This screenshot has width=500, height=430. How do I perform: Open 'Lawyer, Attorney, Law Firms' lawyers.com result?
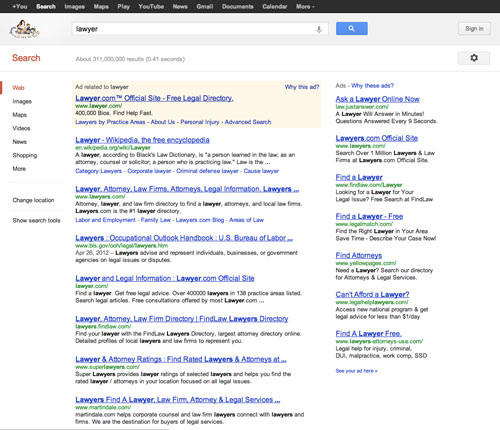[187, 189]
